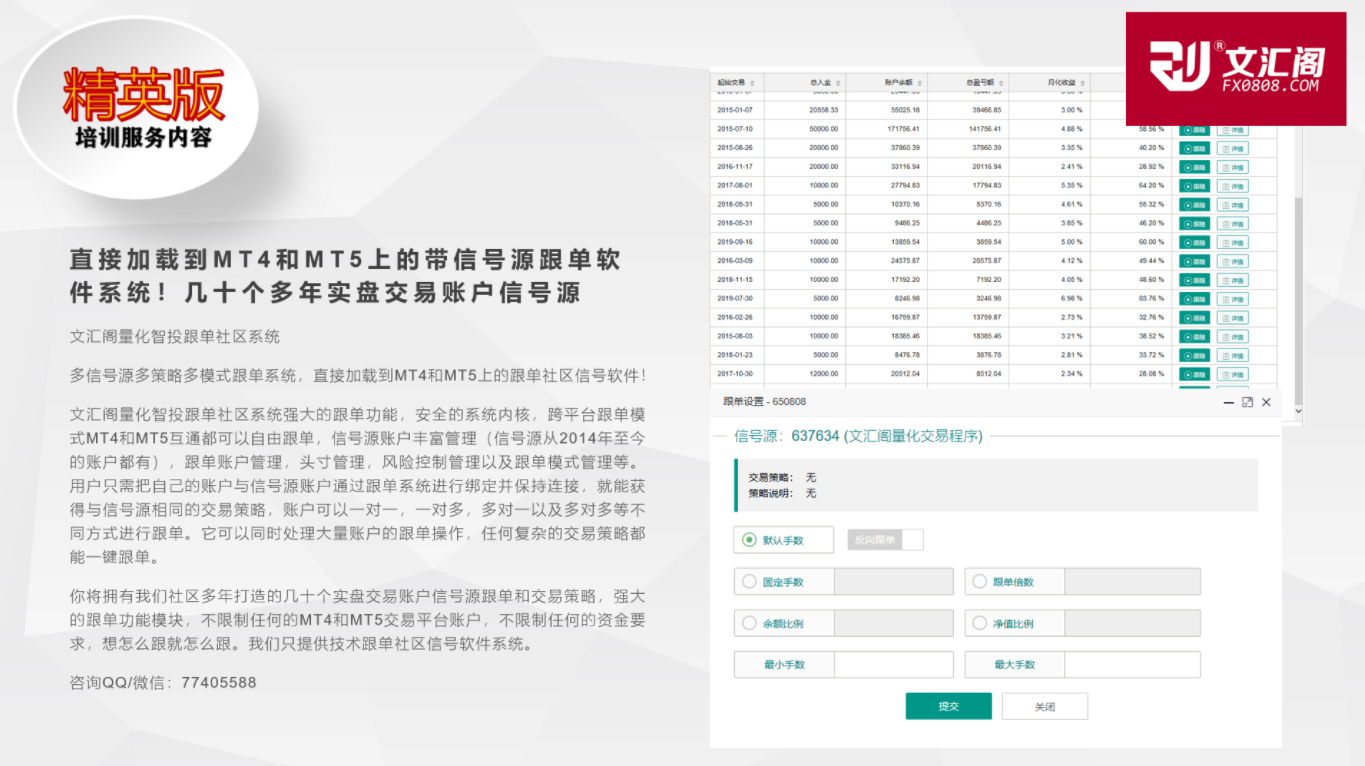1365x766 pixels.
Task: Click the 余额比例 value field
Action: pos(894,623)
